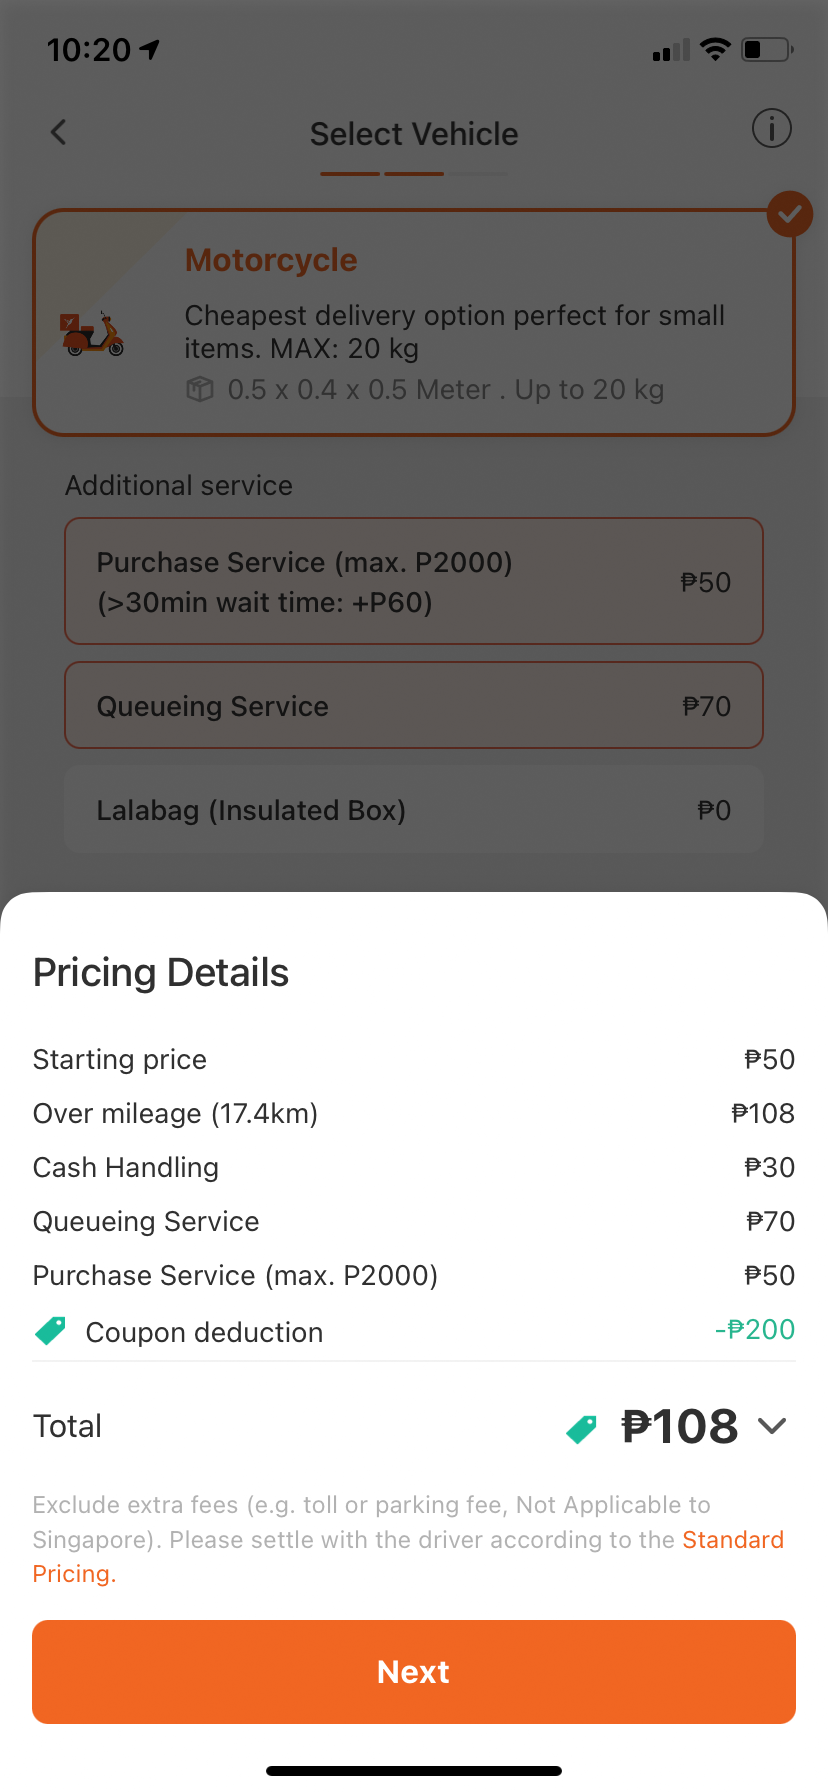
Task: Tap the battery indicator in status bar
Action: (767, 49)
